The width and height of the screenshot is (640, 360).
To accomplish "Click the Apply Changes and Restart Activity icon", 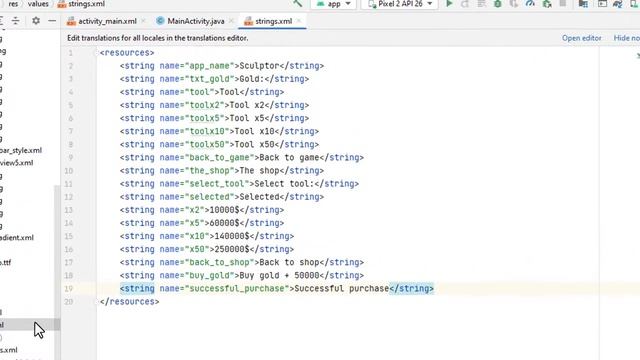I will click(x=465, y=4).
